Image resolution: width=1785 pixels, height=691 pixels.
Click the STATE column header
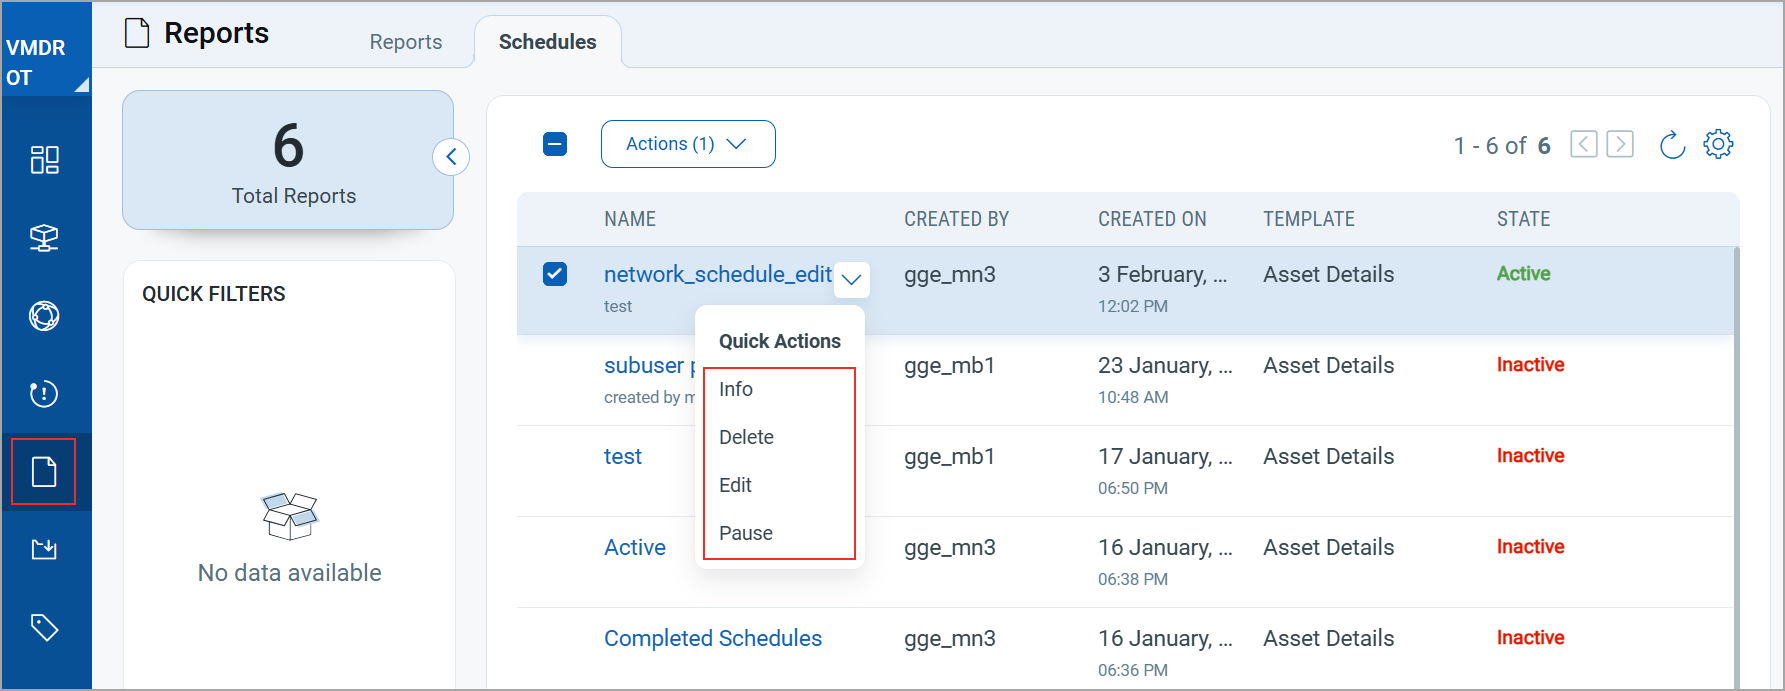pos(1523,219)
